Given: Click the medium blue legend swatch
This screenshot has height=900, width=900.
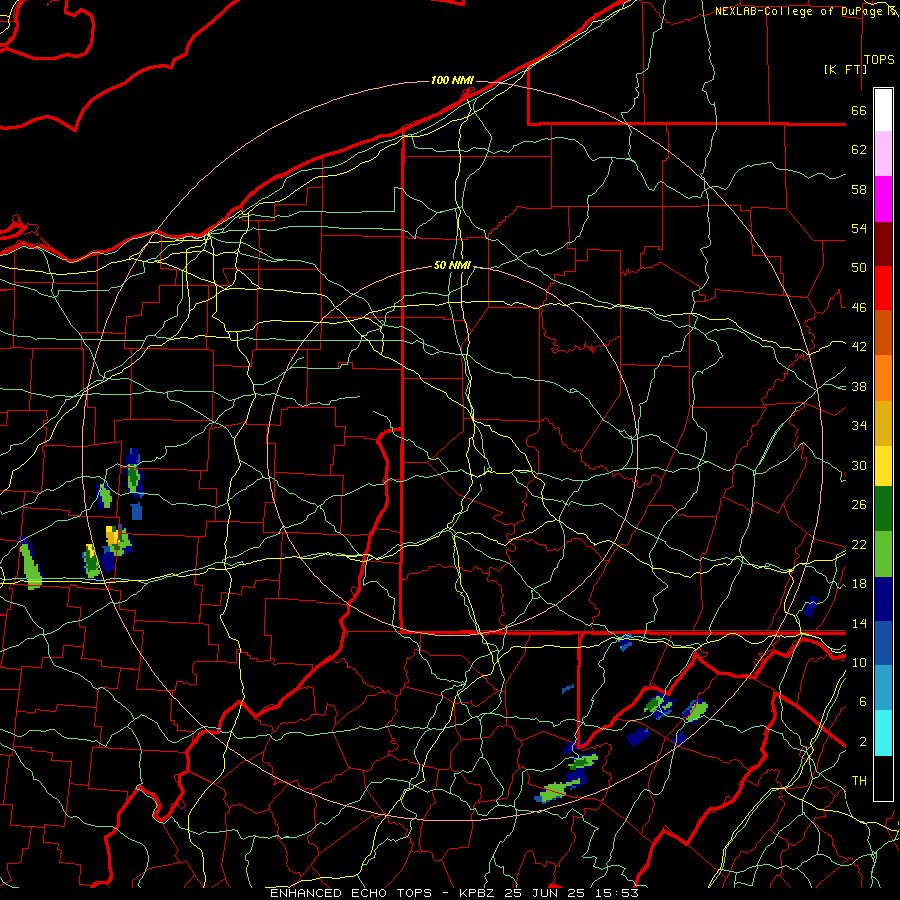Looking at the screenshot, I should [x=883, y=643].
